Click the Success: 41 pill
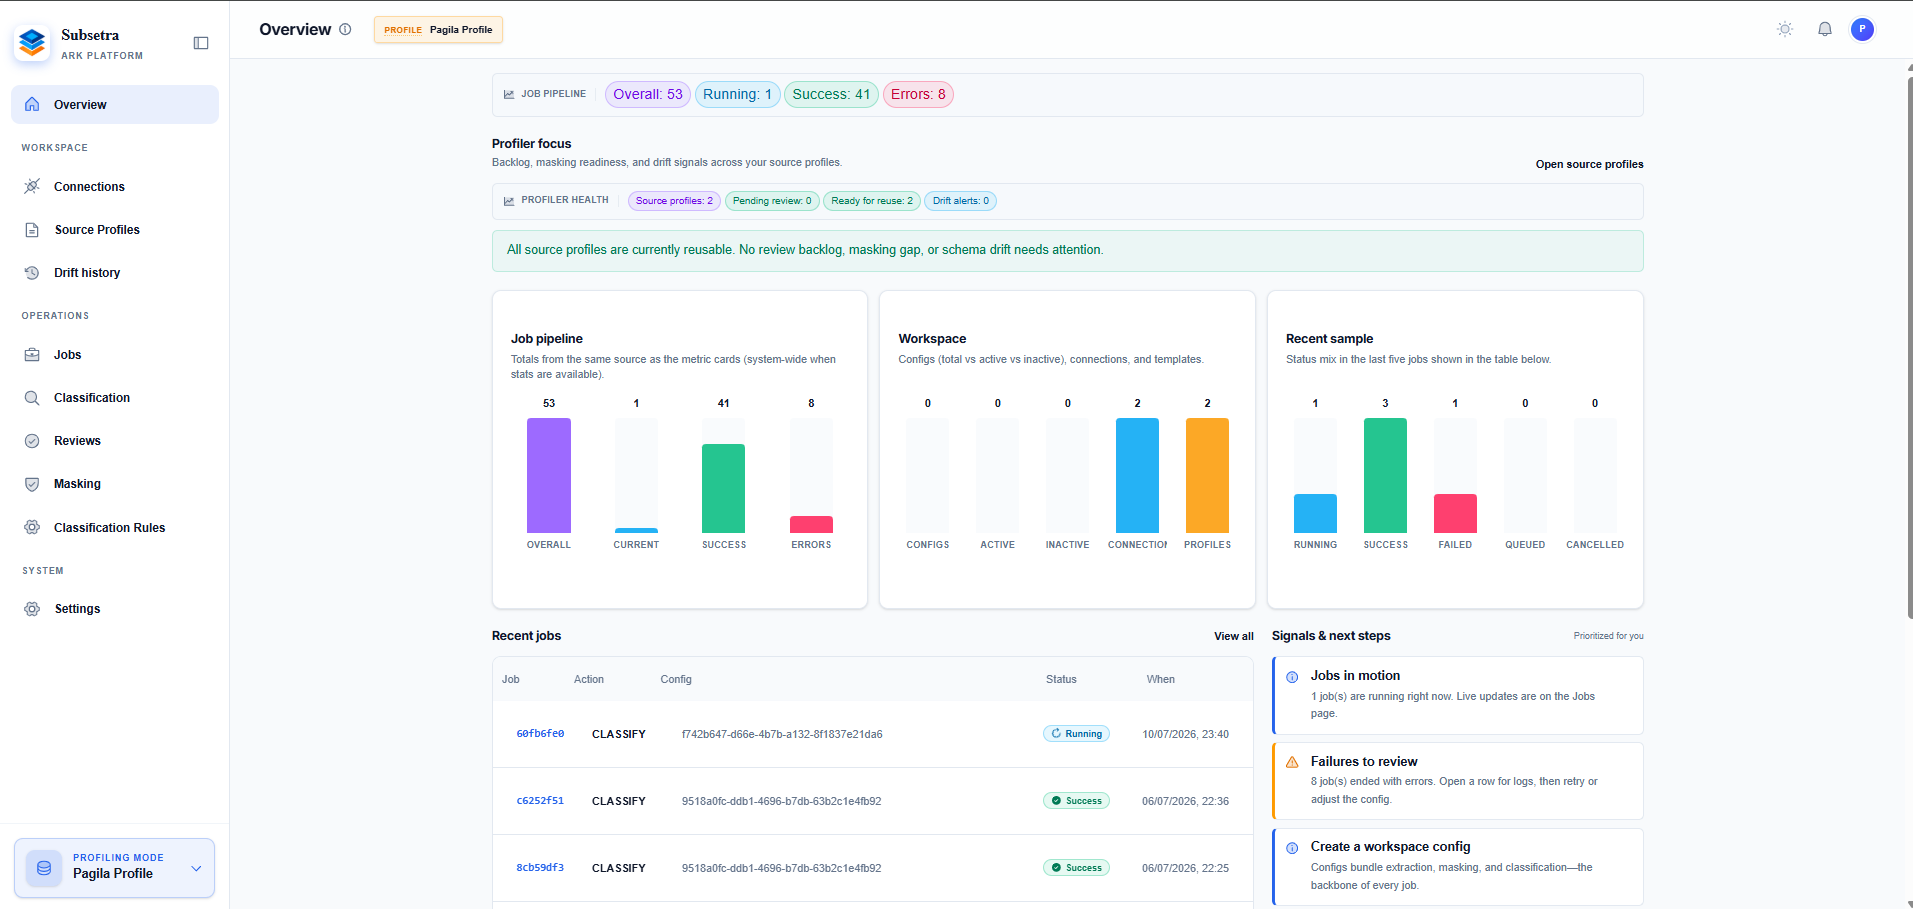The height and width of the screenshot is (909, 1913). pos(831,94)
